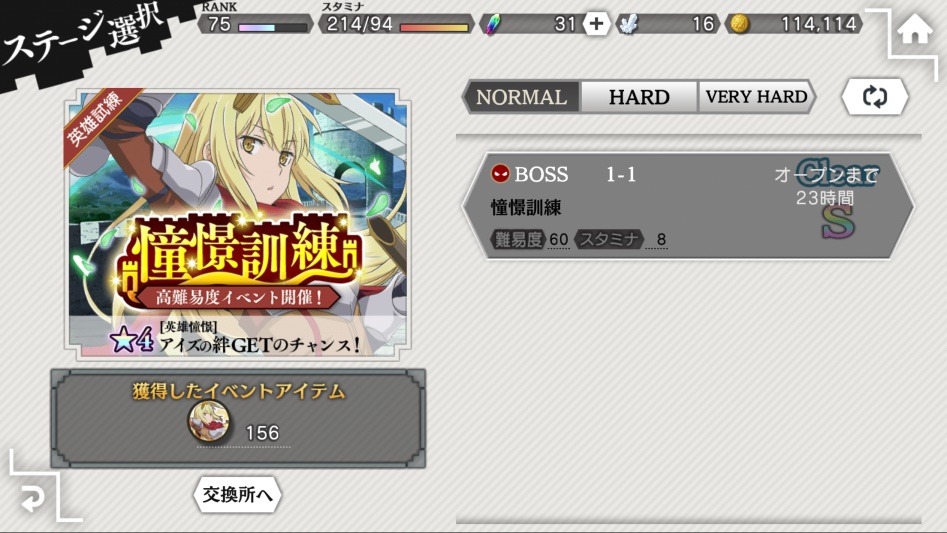
Task: Switch to VERY HARD difficulty
Action: tap(756, 97)
